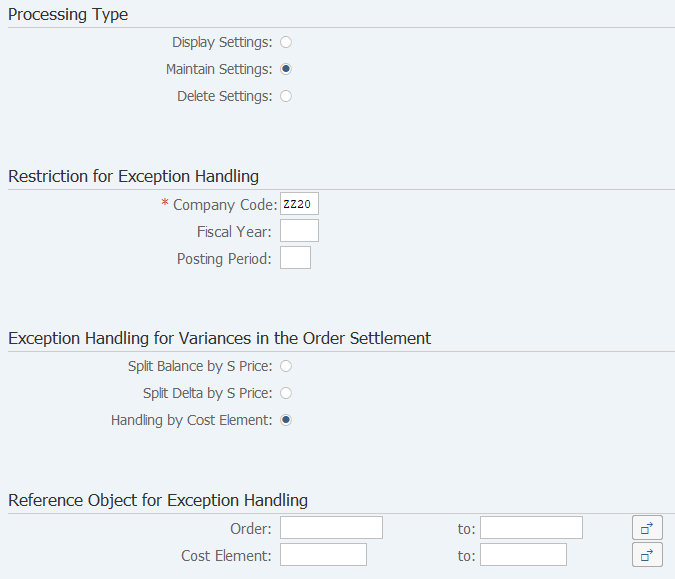Focus the Fiscal Year input field
Screen dimensions: 675x579
tap(299, 231)
